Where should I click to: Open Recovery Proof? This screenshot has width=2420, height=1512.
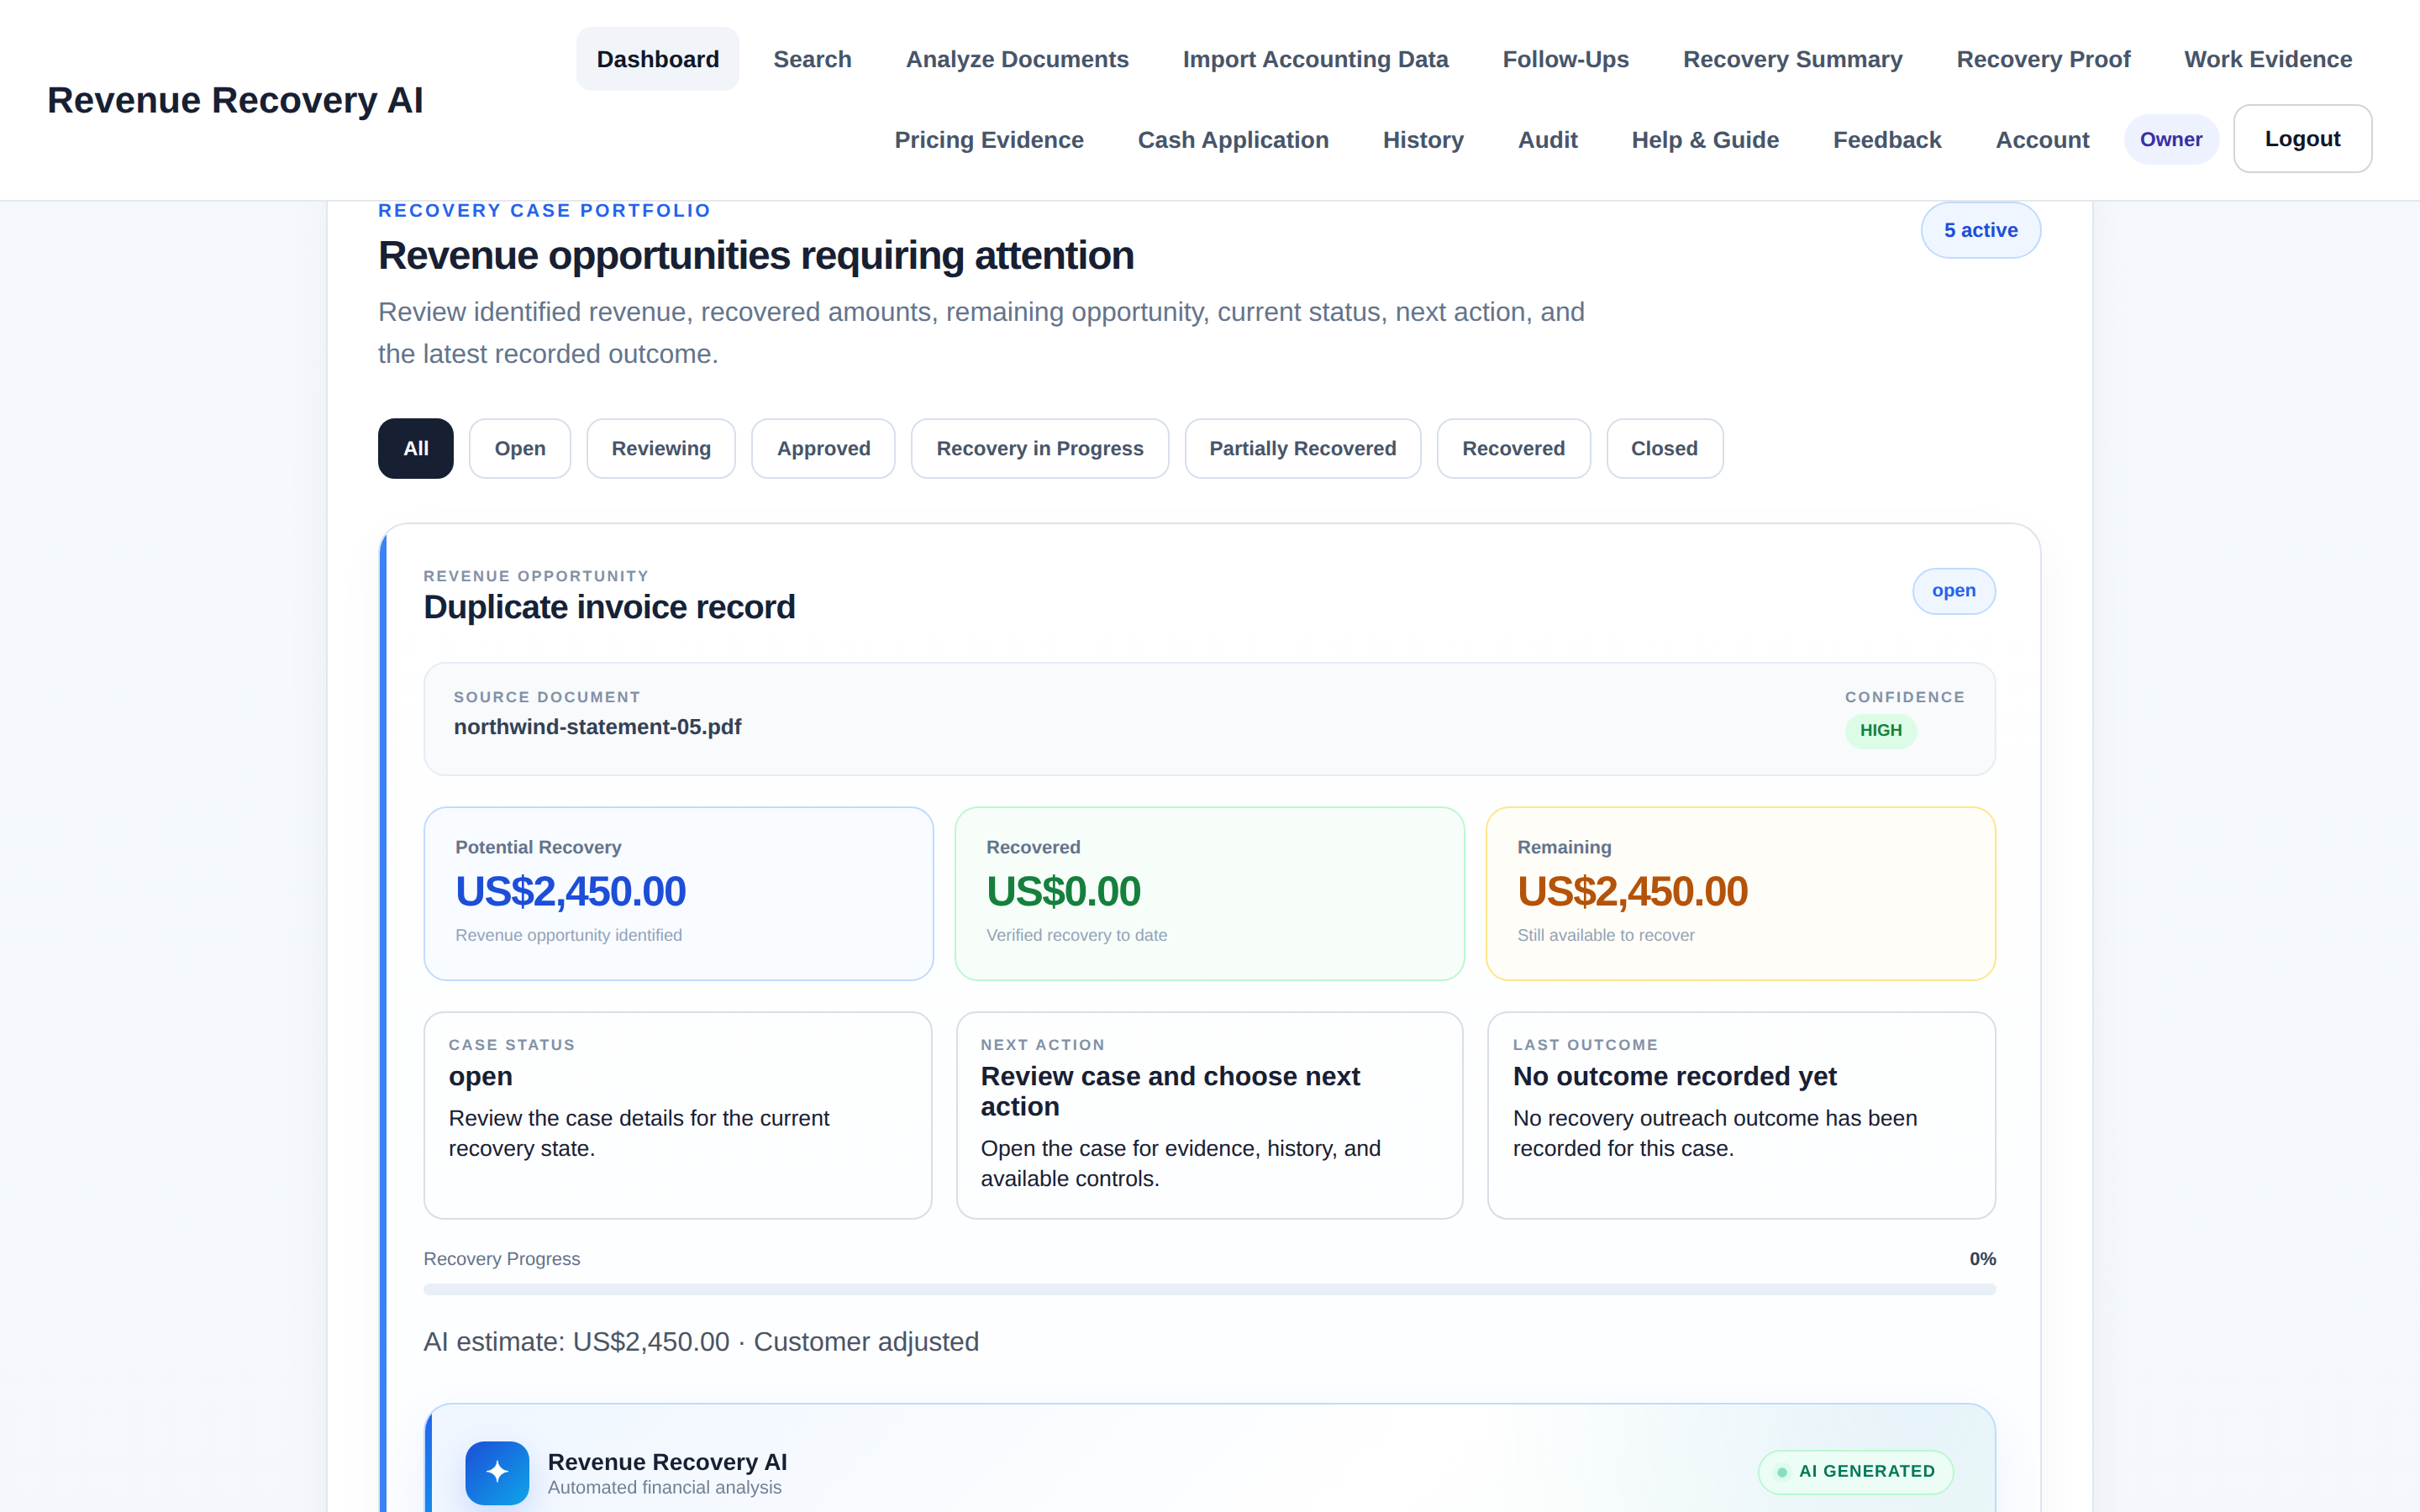[2043, 59]
